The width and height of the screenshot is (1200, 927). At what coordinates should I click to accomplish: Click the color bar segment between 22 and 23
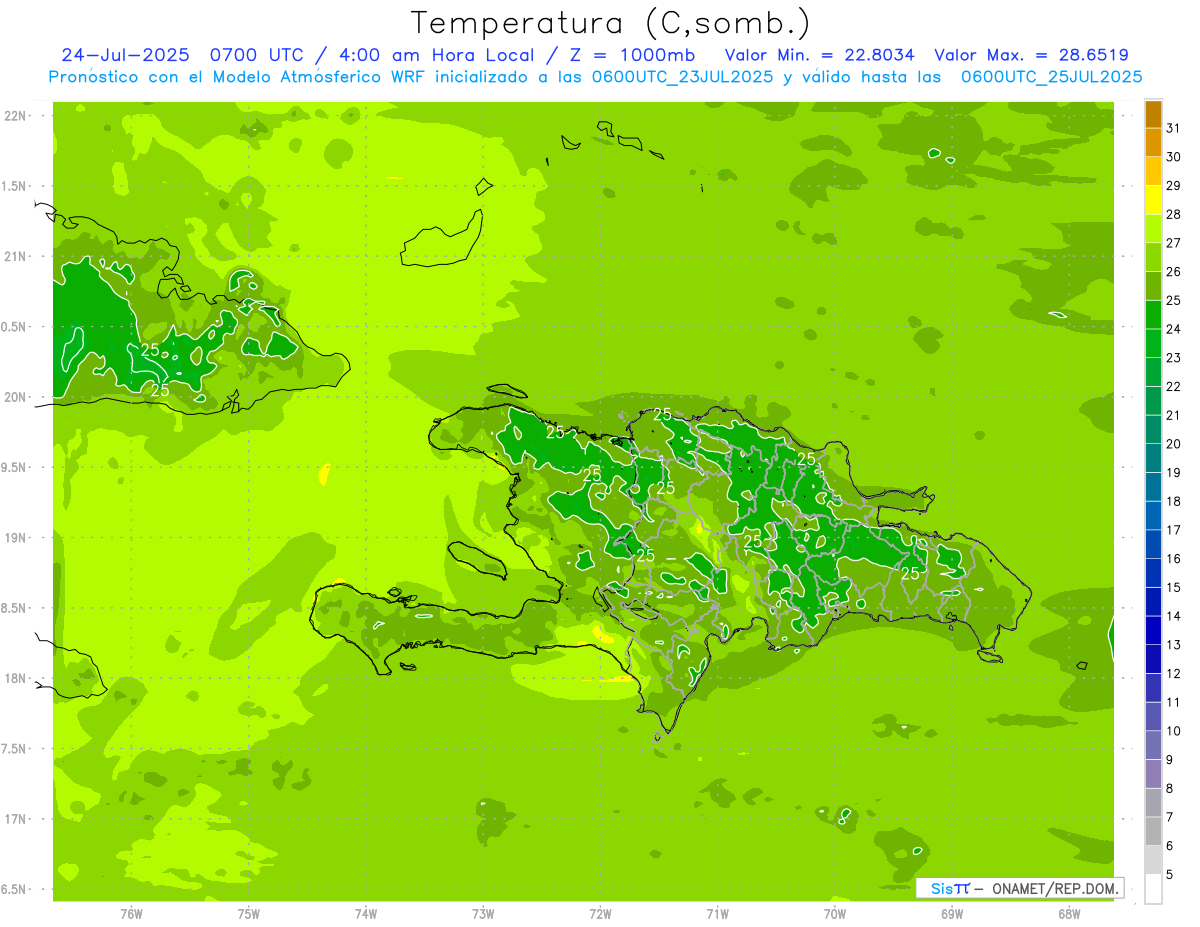1153,372
